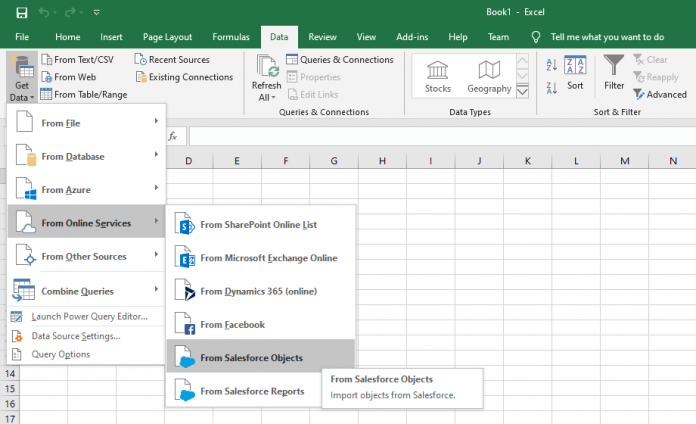Choose From Facebook in the submenu
The image size is (696, 424).
tap(232, 325)
